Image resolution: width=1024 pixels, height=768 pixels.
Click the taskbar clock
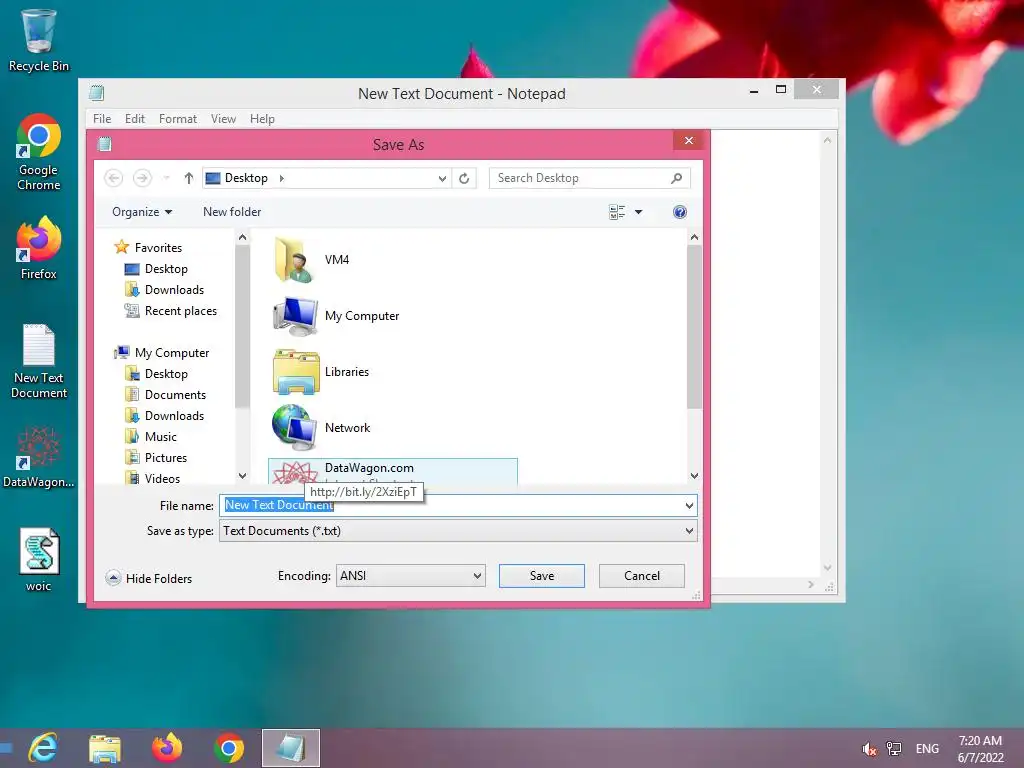(980, 749)
